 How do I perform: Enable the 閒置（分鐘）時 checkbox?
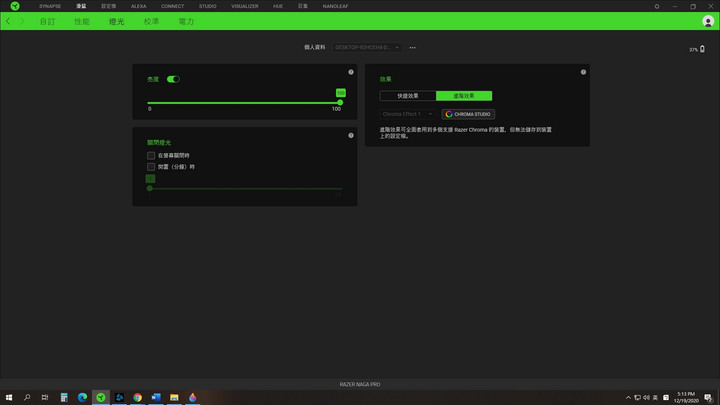pyautogui.click(x=151, y=167)
